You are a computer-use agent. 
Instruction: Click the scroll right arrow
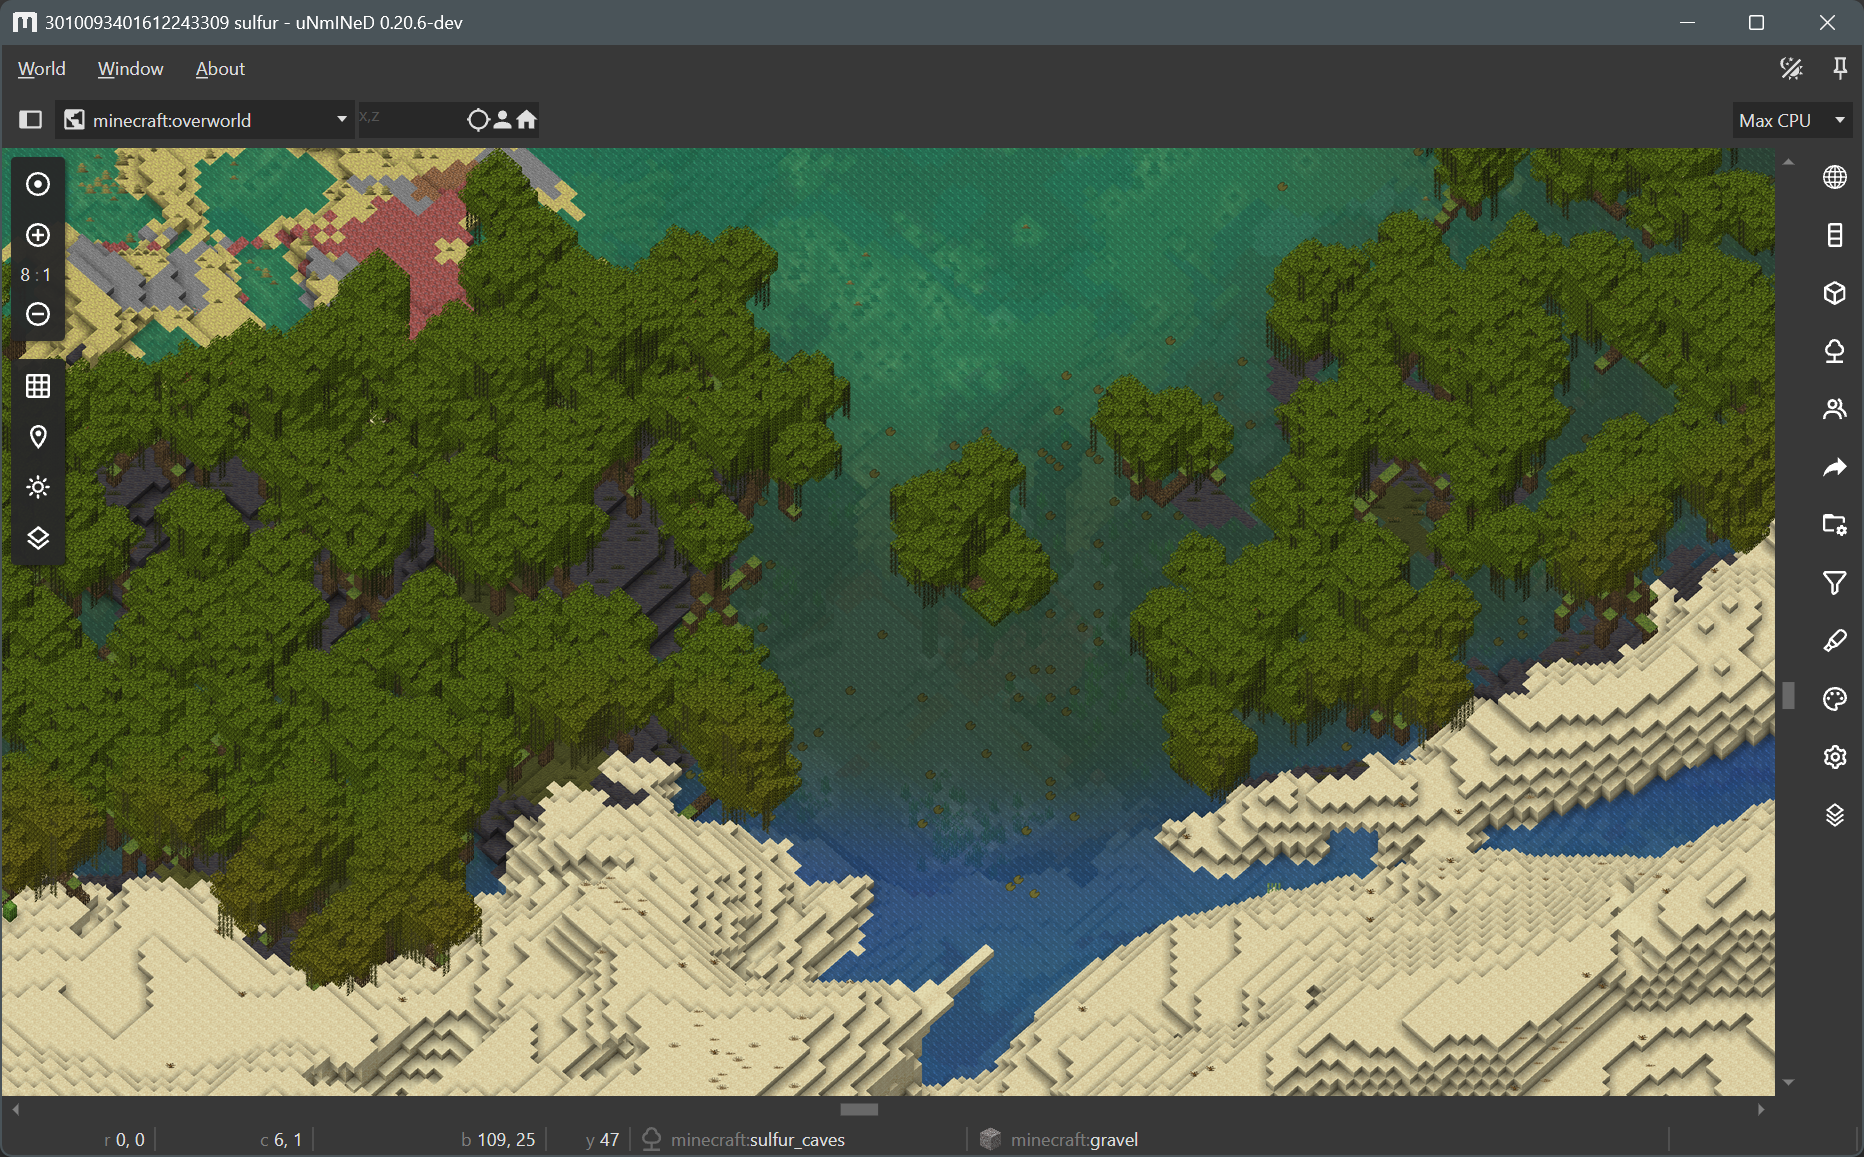1761,1109
